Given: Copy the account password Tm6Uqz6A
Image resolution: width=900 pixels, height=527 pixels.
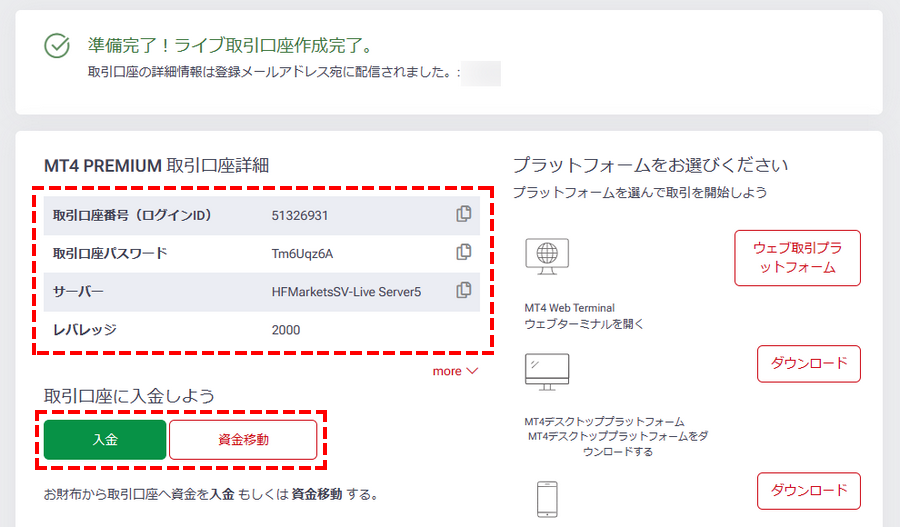Looking at the screenshot, I should coord(464,252).
